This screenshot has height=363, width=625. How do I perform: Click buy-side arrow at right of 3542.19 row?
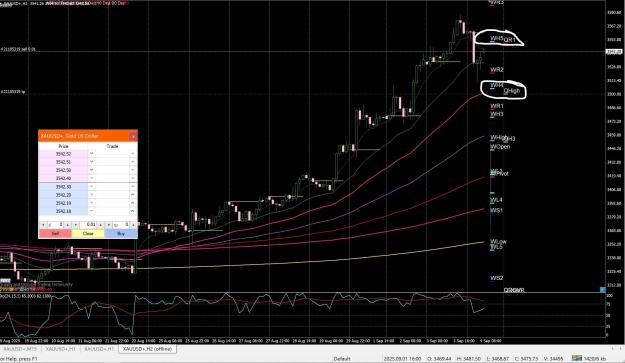pos(133,203)
